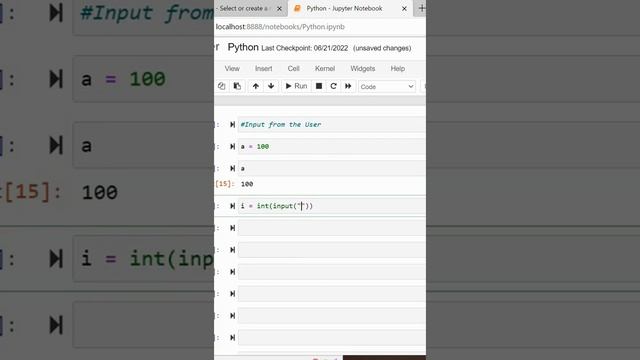Click the output value 100
This screenshot has width=640, height=360.
[247, 184]
